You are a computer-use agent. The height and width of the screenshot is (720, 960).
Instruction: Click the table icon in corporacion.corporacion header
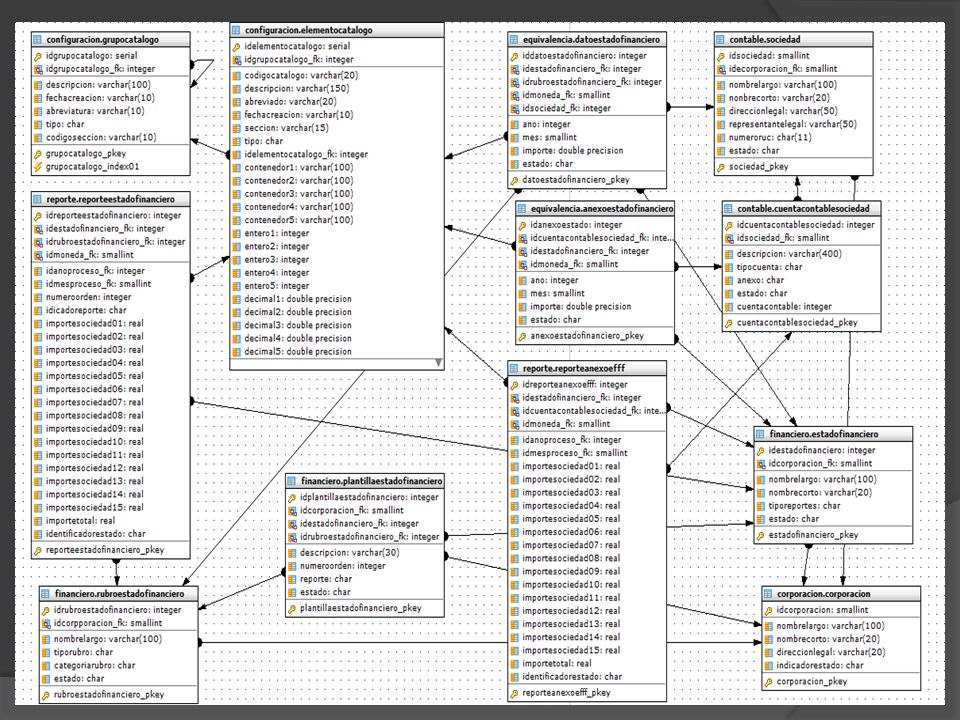[x=768, y=594]
